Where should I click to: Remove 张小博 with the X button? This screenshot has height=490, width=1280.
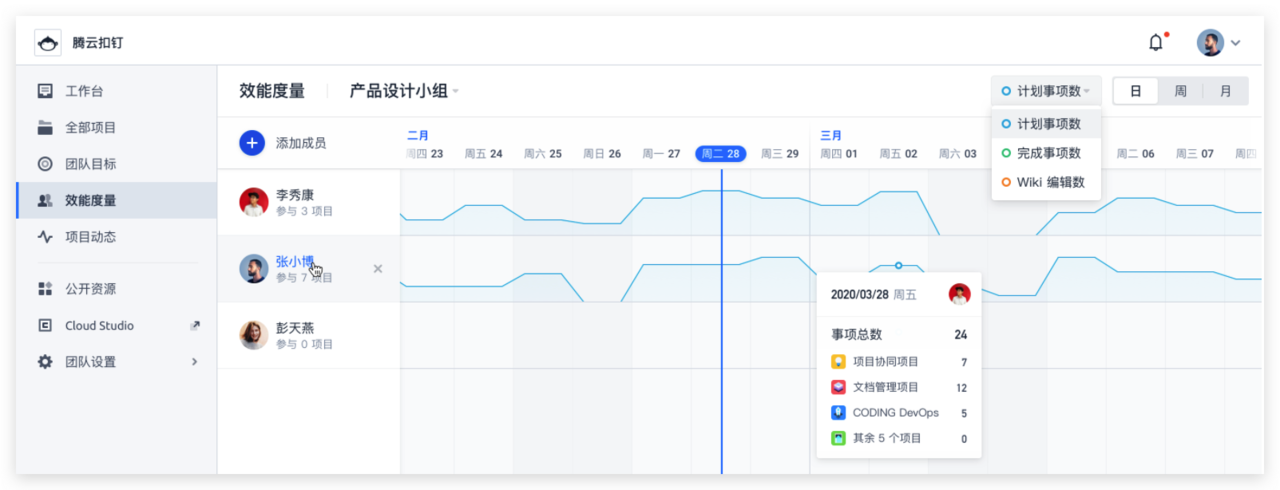[378, 268]
